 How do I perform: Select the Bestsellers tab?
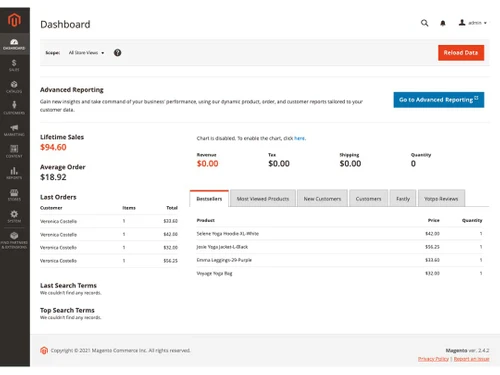point(209,199)
